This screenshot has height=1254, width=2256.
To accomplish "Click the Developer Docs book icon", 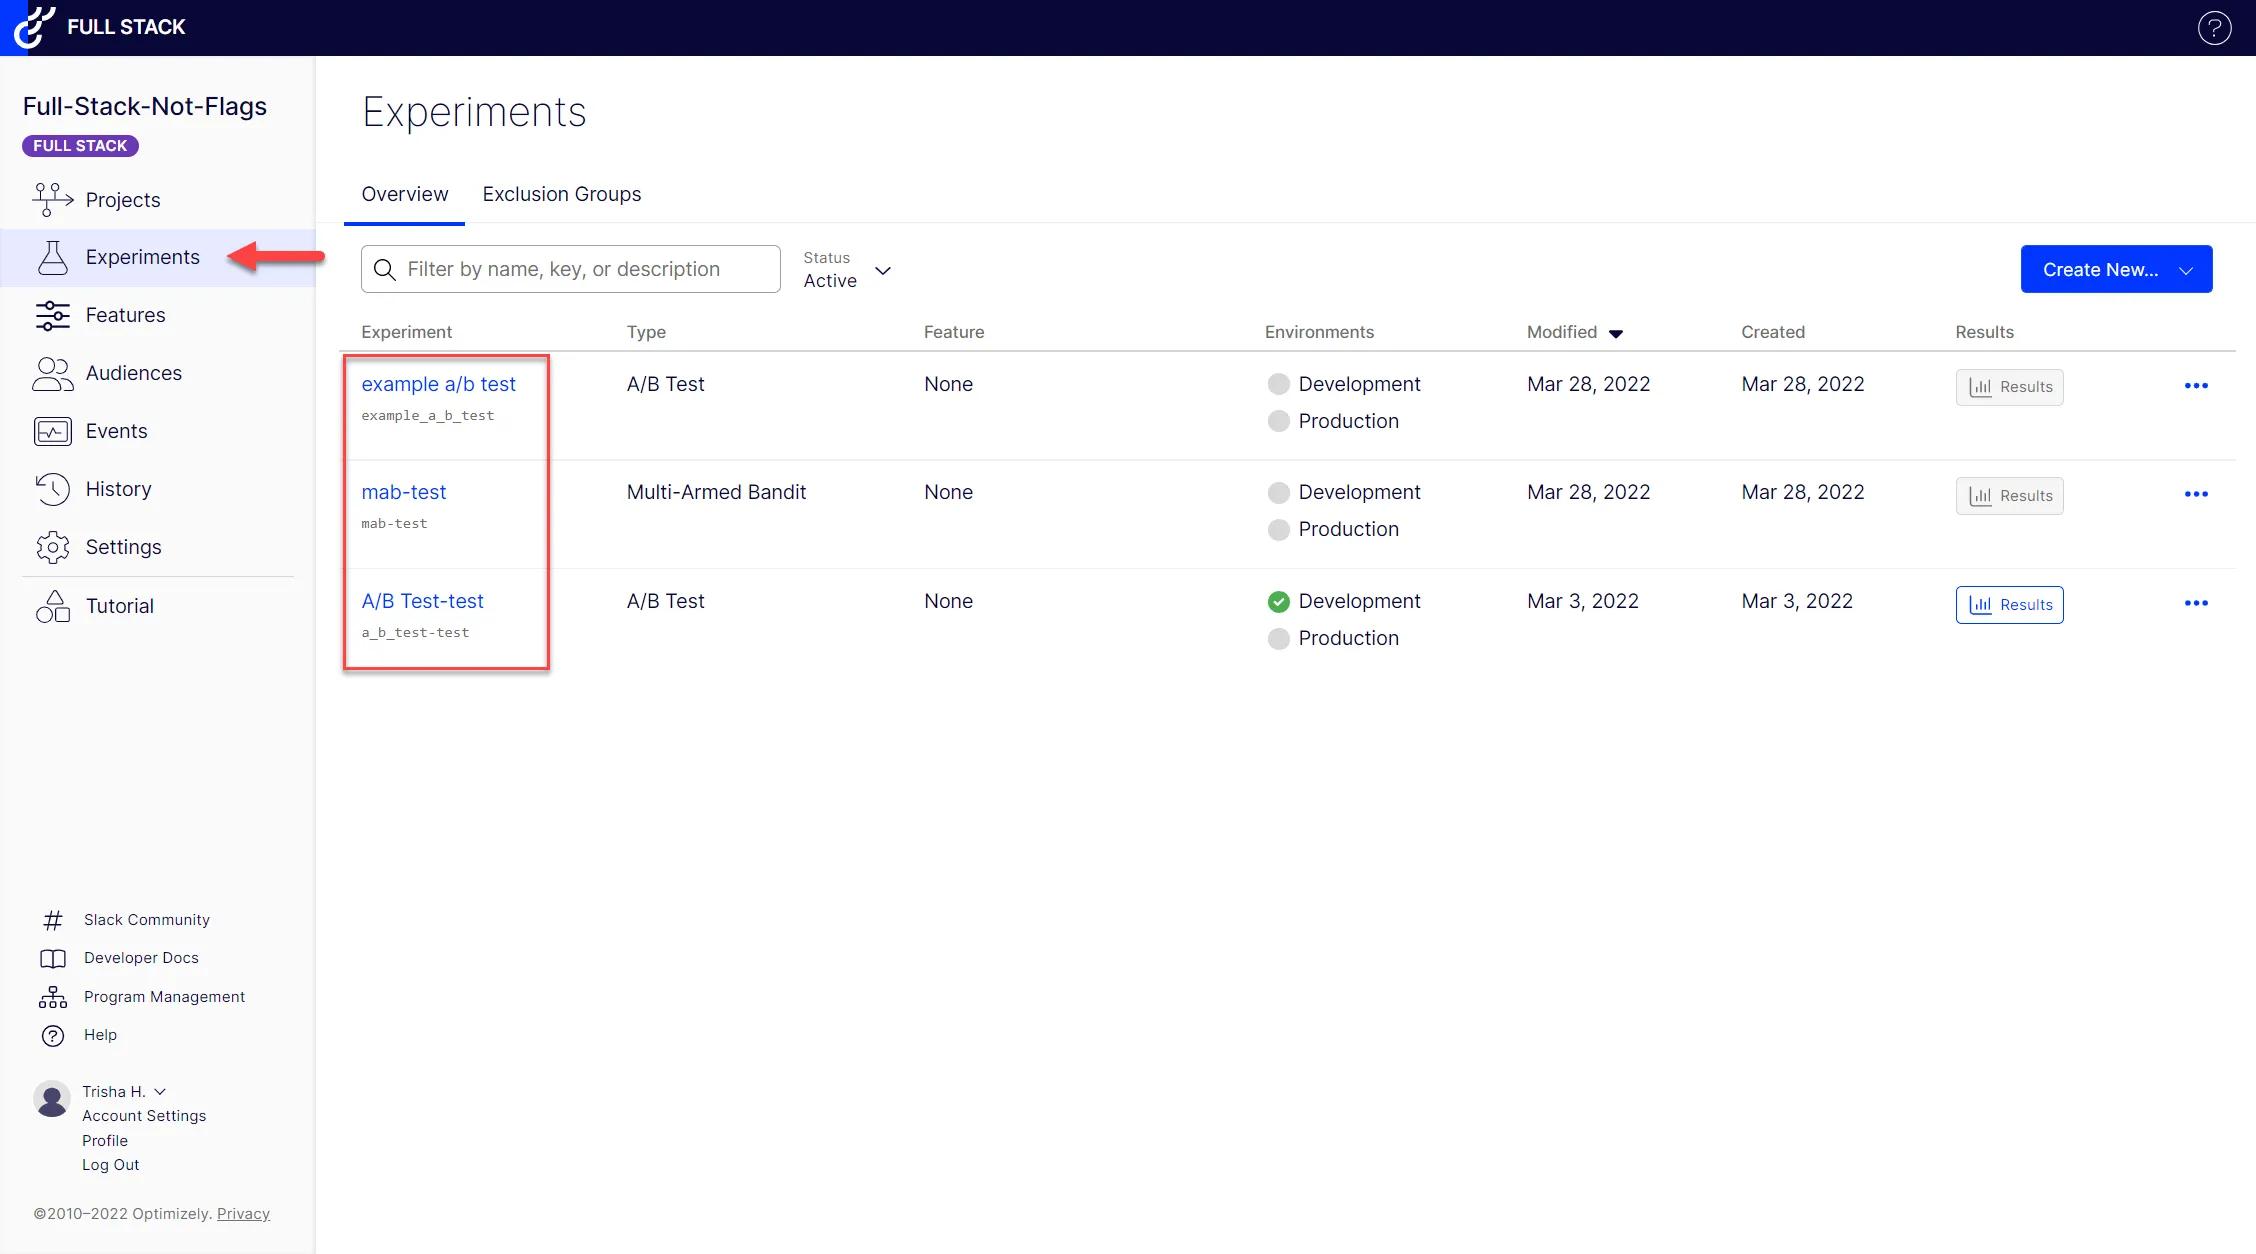I will pyautogui.click(x=53, y=958).
